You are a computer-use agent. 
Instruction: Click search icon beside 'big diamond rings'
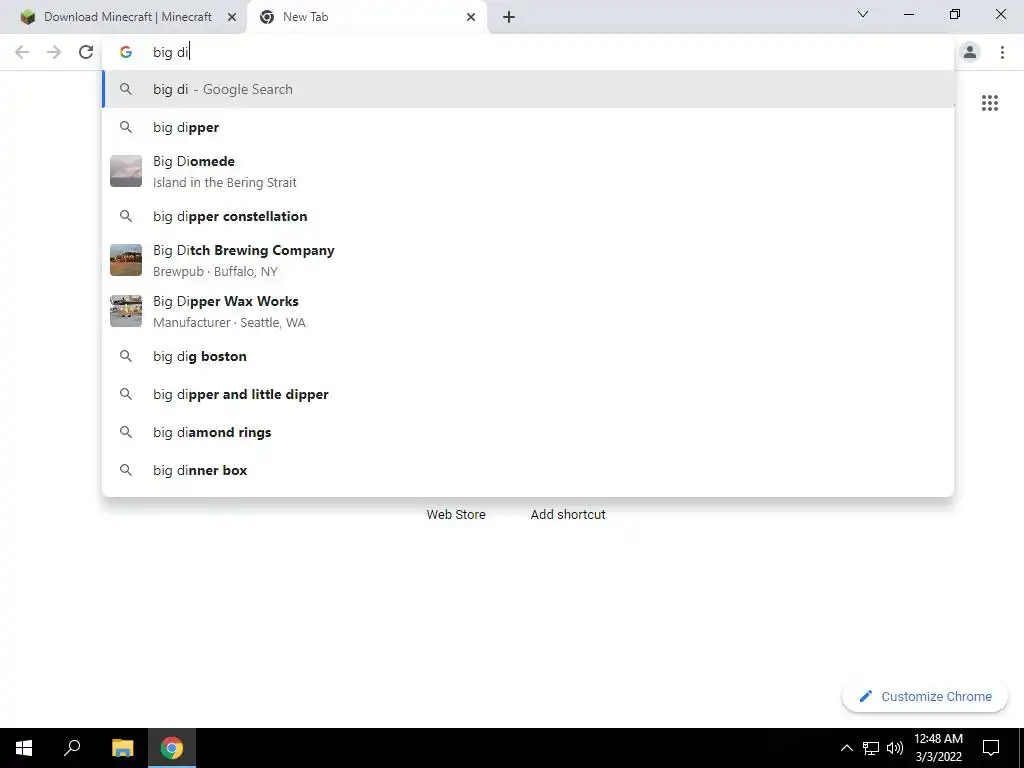[x=126, y=432]
